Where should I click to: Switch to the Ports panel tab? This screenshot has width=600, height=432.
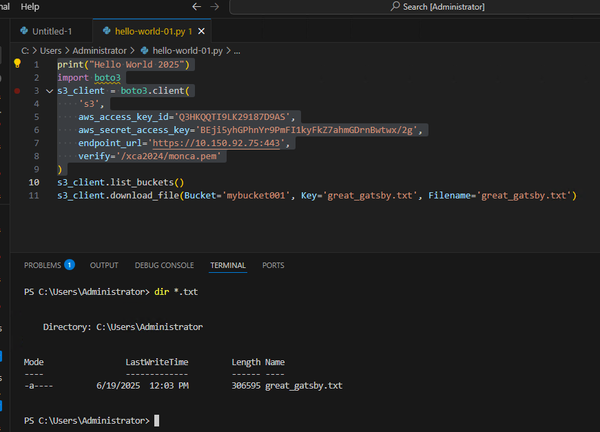coord(273,265)
